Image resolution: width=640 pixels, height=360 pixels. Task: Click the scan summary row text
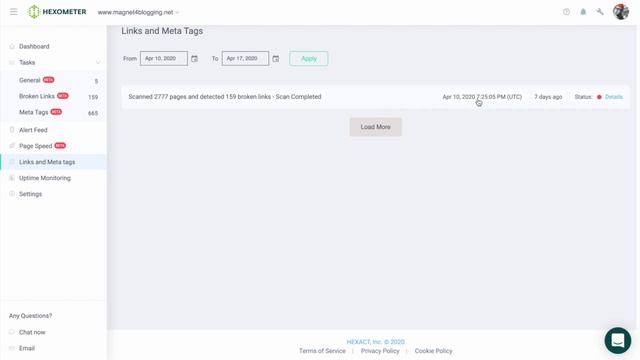tap(225, 97)
